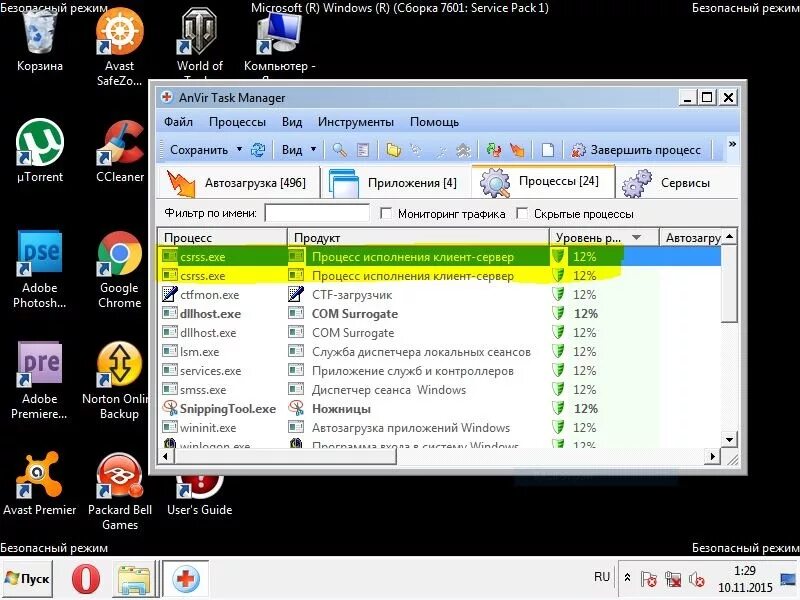The image size is (800, 600).
Task: Switch to the Сервисы tab
Action: pyautogui.click(x=676, y=183)
